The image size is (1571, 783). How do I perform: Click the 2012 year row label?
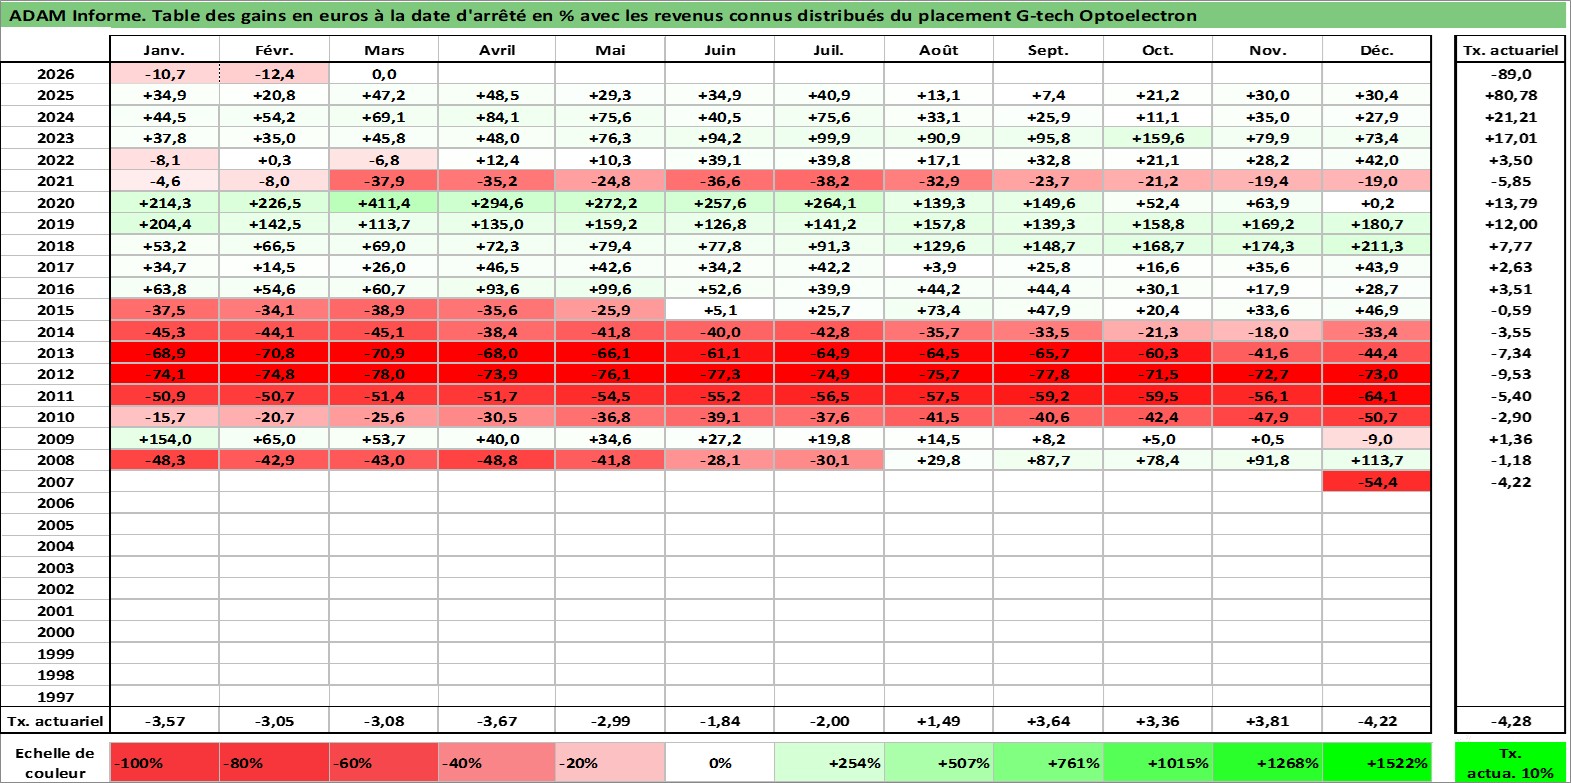56,374
